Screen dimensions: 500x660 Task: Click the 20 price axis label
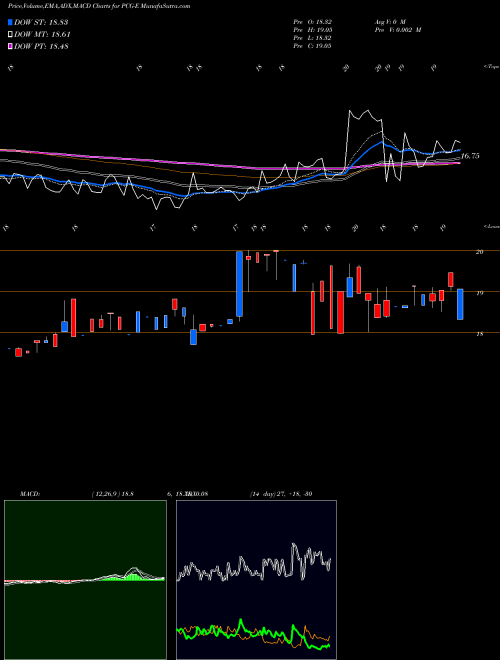[479, 252]
